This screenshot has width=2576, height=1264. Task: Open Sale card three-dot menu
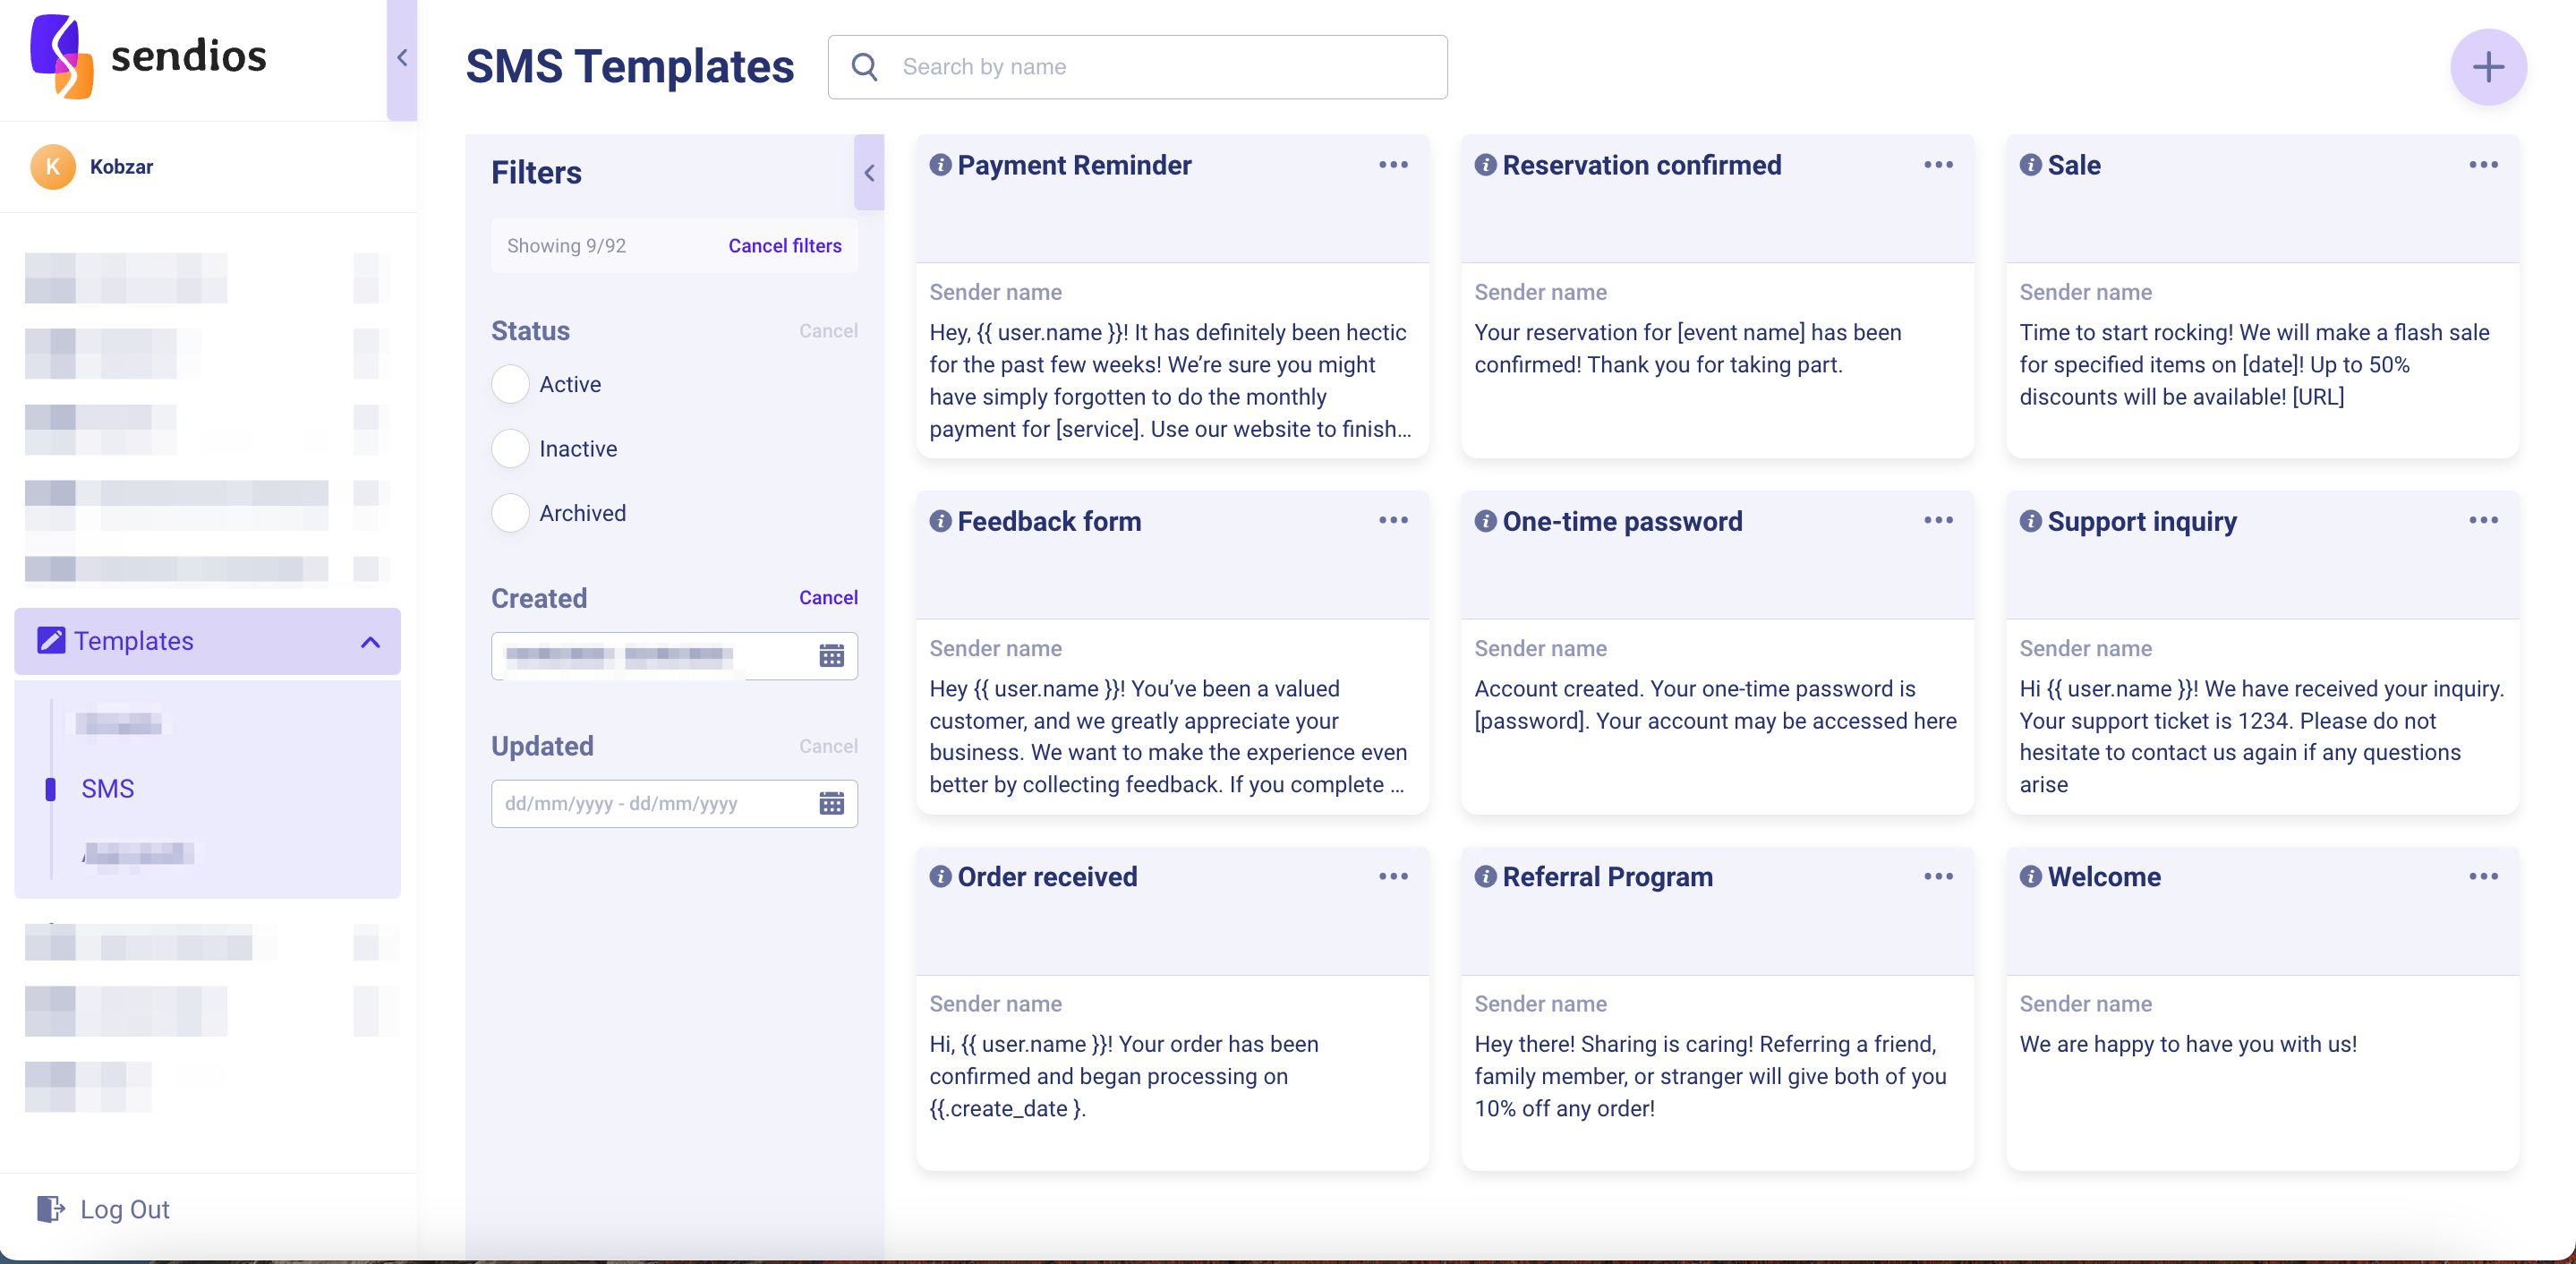click(x=2482, y=165)
